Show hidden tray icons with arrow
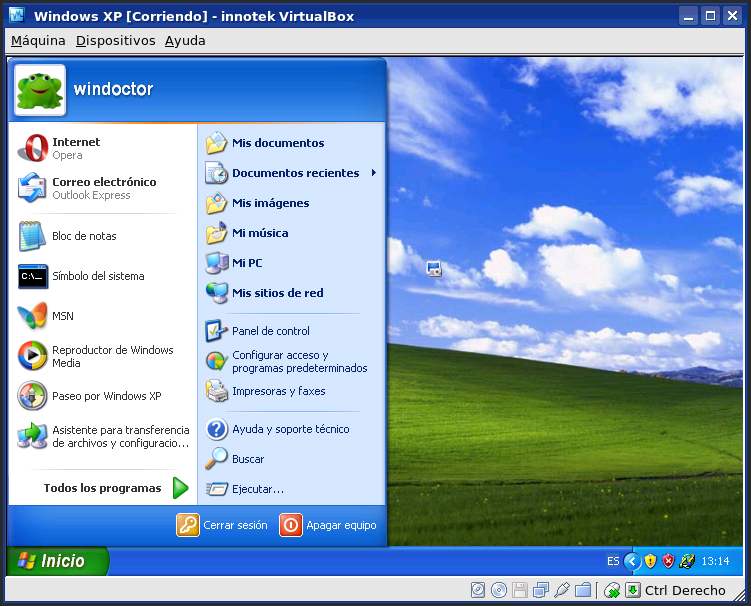This screenshot has height=606, width=751. (632, 561)
